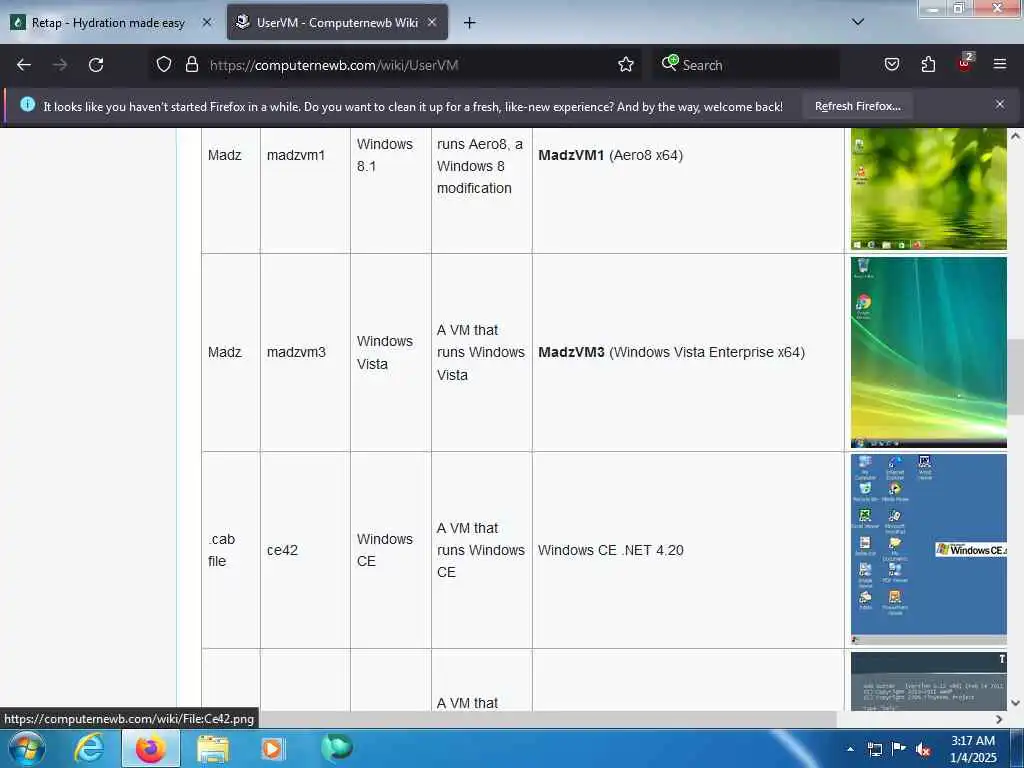Click the Show desktop strip
Viewport: 1024px width, 768px height.
pyautogui.click(x=1017, y=748)
